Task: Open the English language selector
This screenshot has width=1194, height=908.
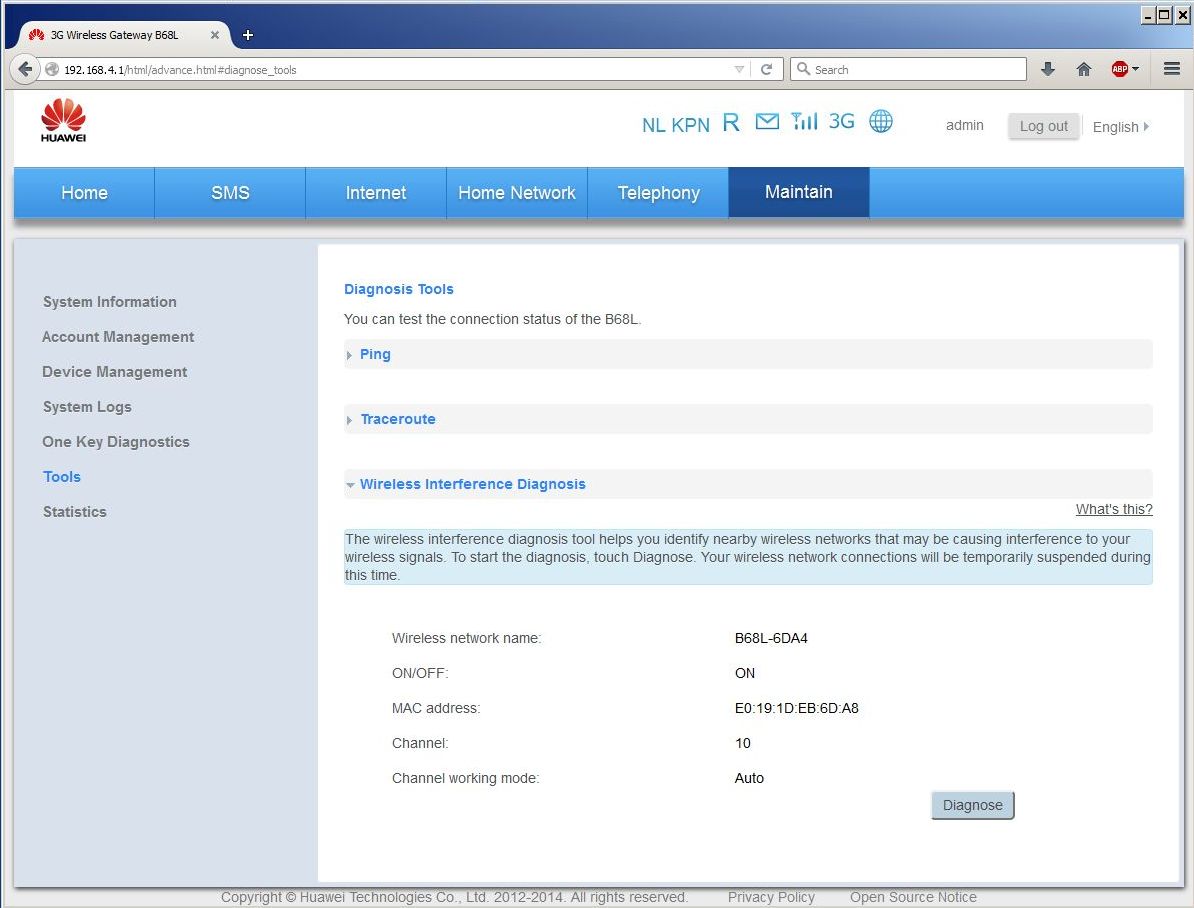Action: 1120,126
